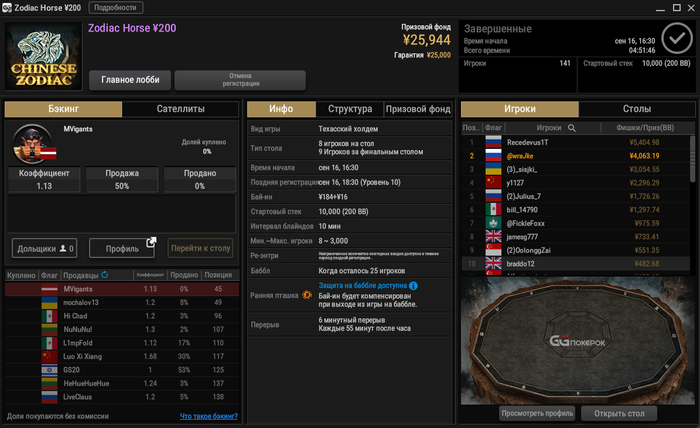Click the China flag next to Luo Xi Xiang
Image resolution: width=700 pixels, height=428 pixels.
(49, 356)
